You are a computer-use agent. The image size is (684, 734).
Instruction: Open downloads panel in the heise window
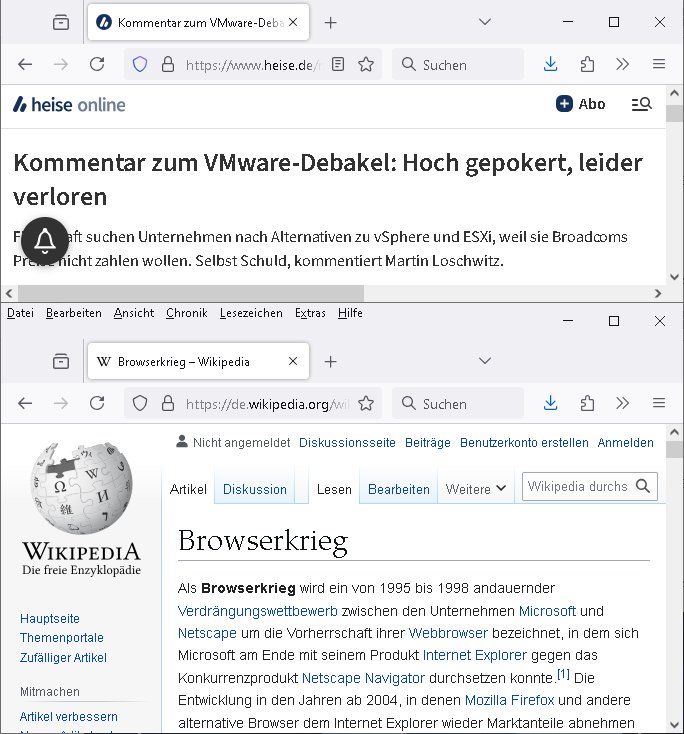click(x=551, y=64)
